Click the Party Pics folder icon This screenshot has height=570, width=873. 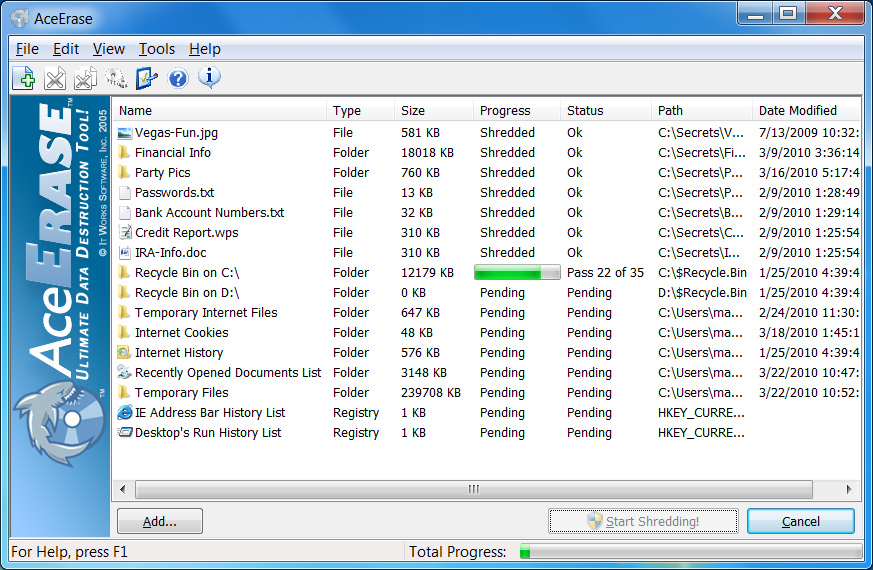tap(124, 173)
